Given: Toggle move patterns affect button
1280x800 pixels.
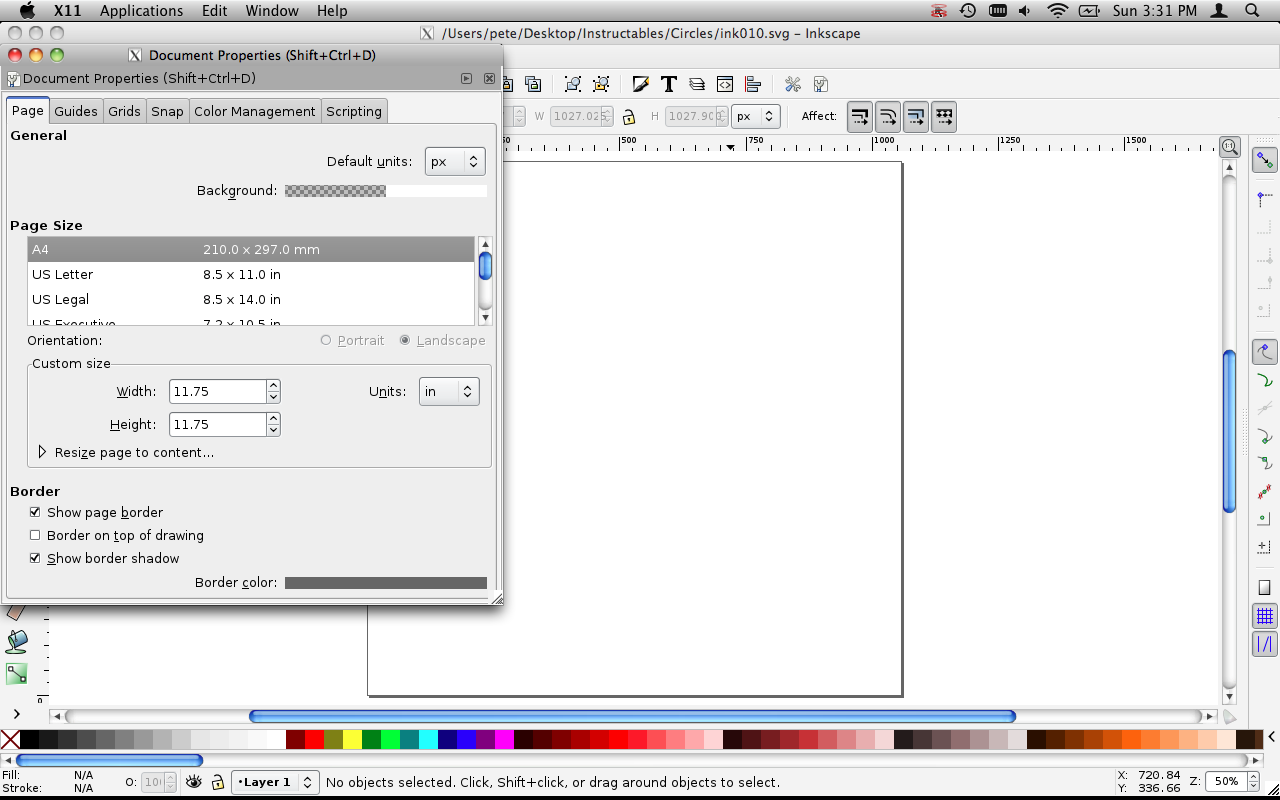Looking at the screenshot, I should [x=944, y=116].
